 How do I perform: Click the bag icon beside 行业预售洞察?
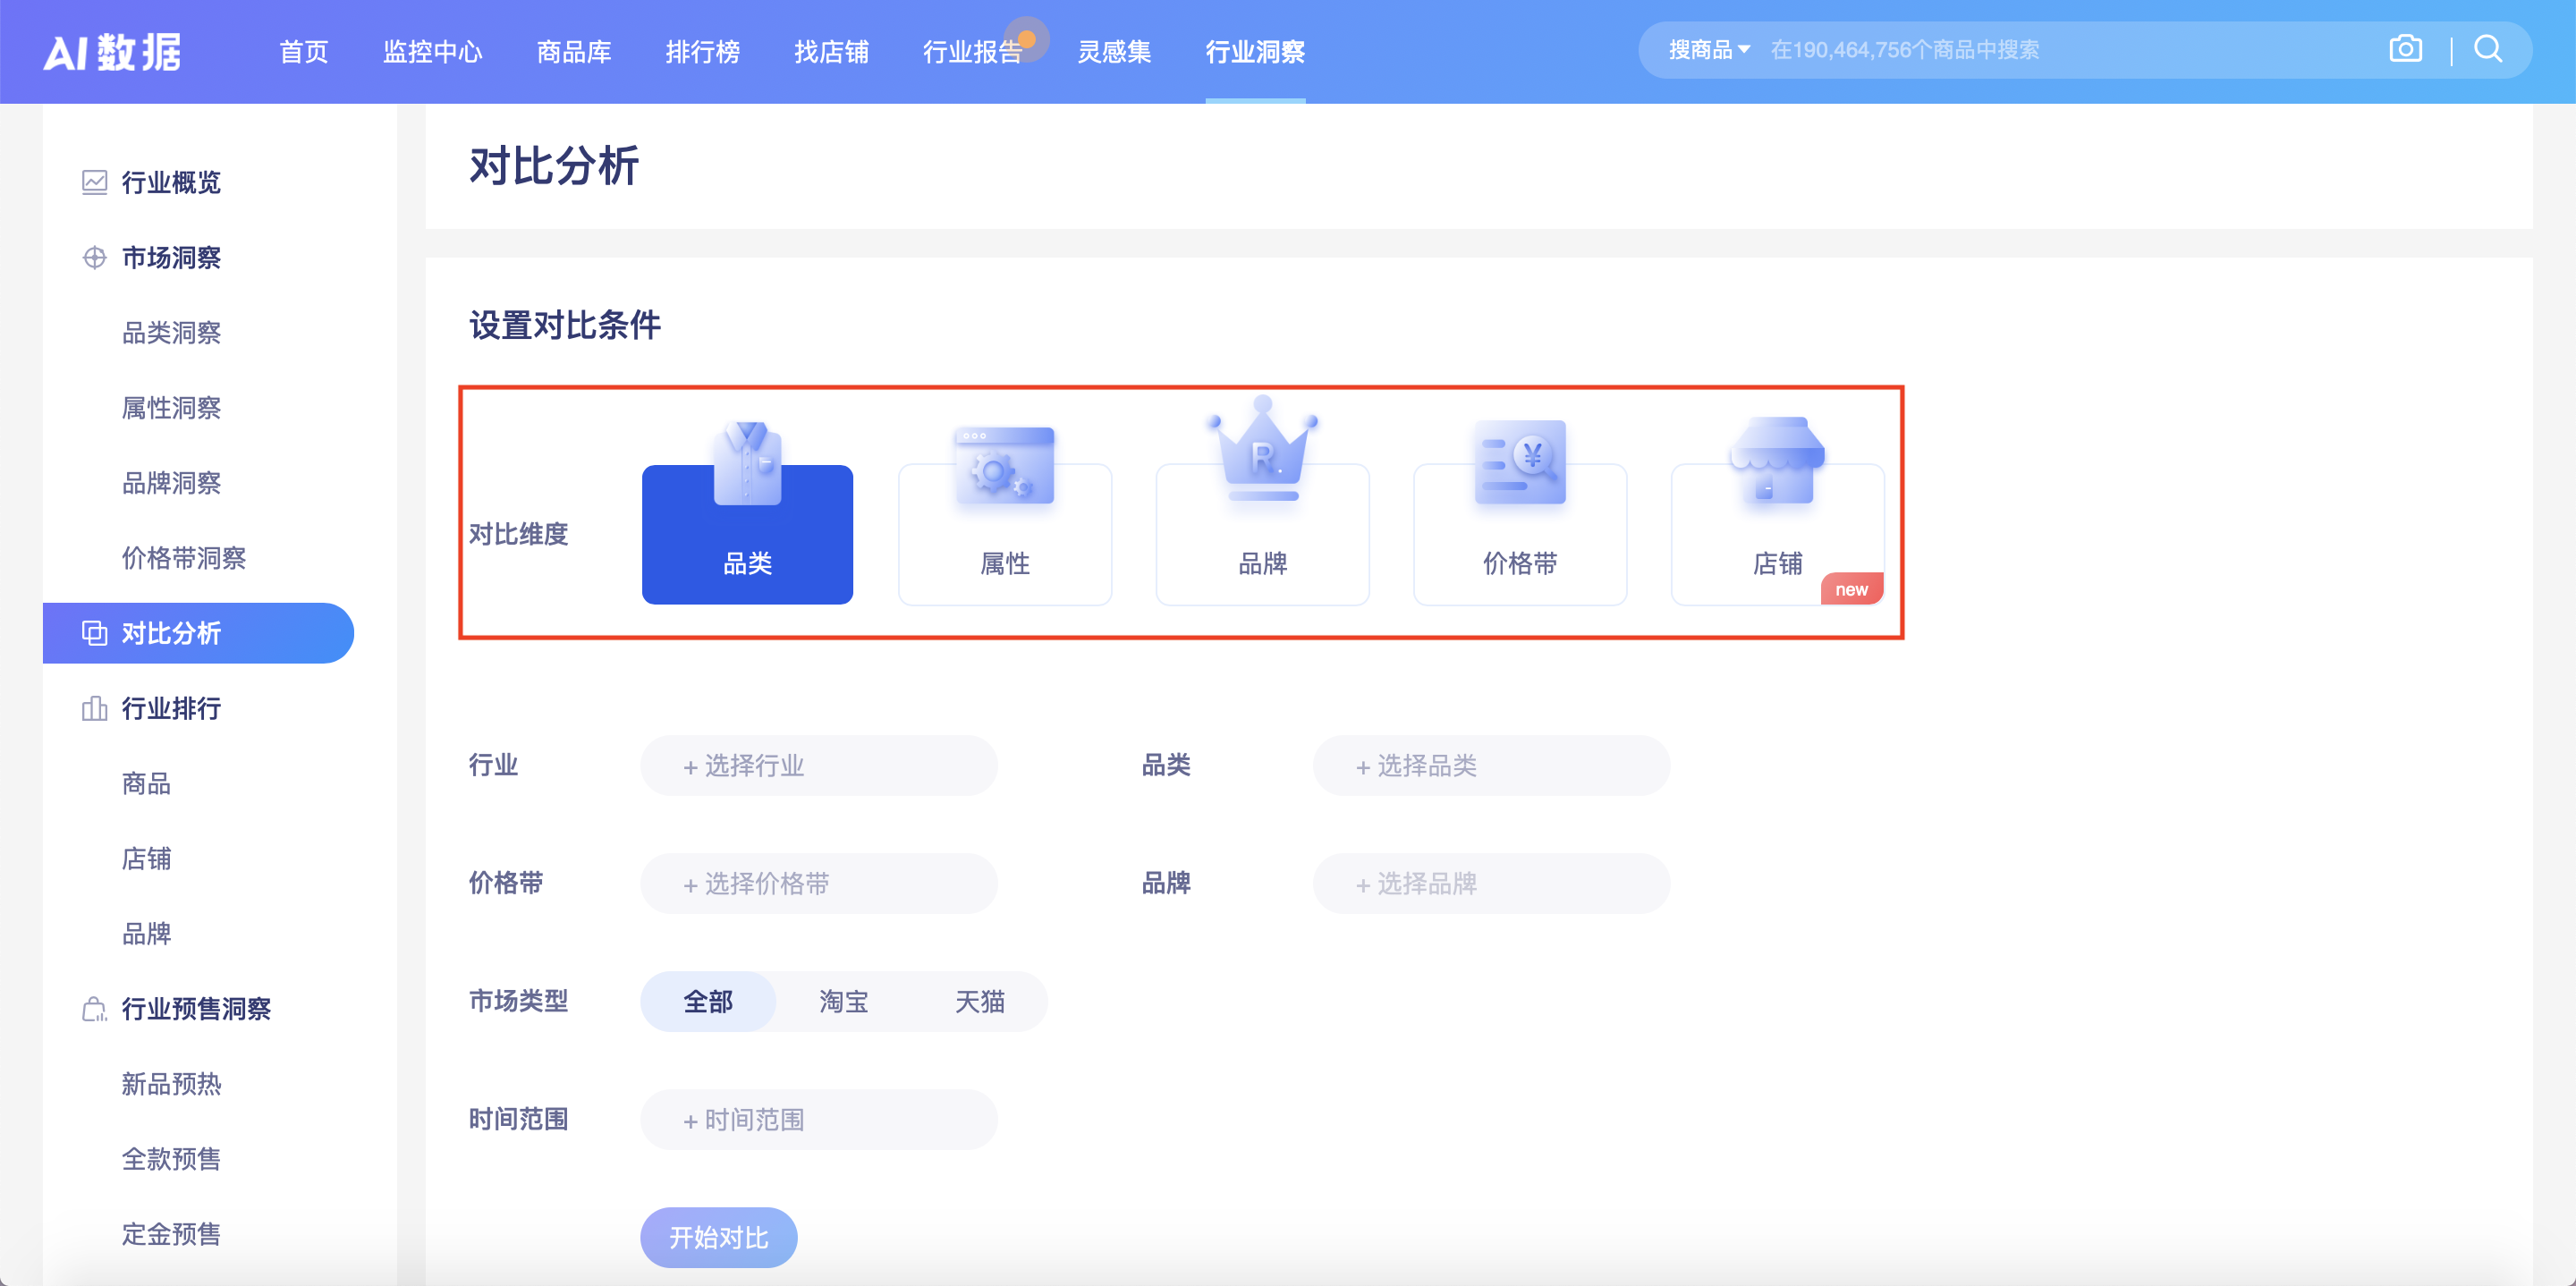click(93, 1009)
